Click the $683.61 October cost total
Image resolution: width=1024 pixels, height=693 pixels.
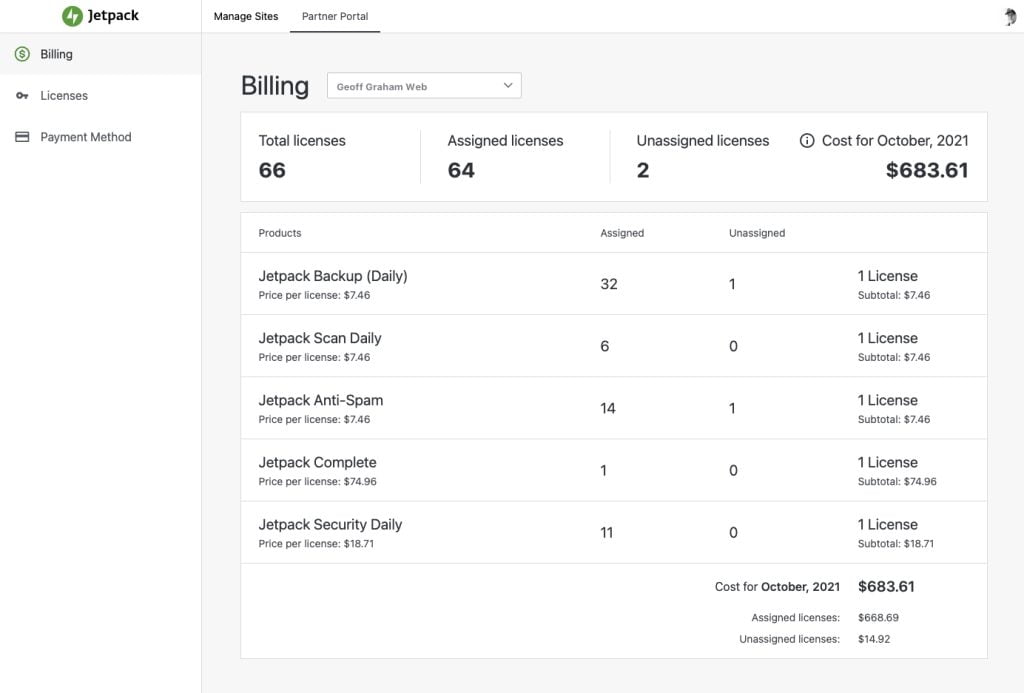(x=927, y=170)
